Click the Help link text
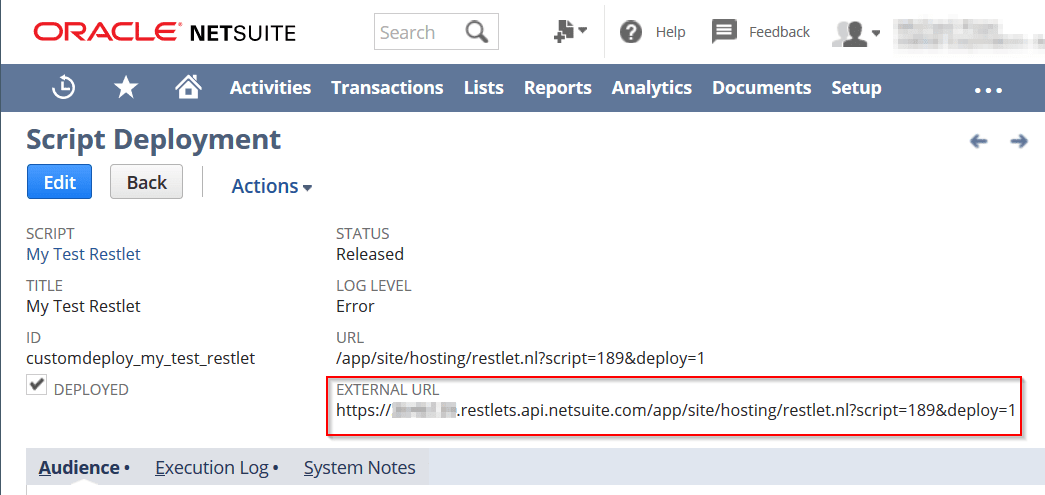The height and width of the screenshot is (495, 1045). tap(670, 31)
